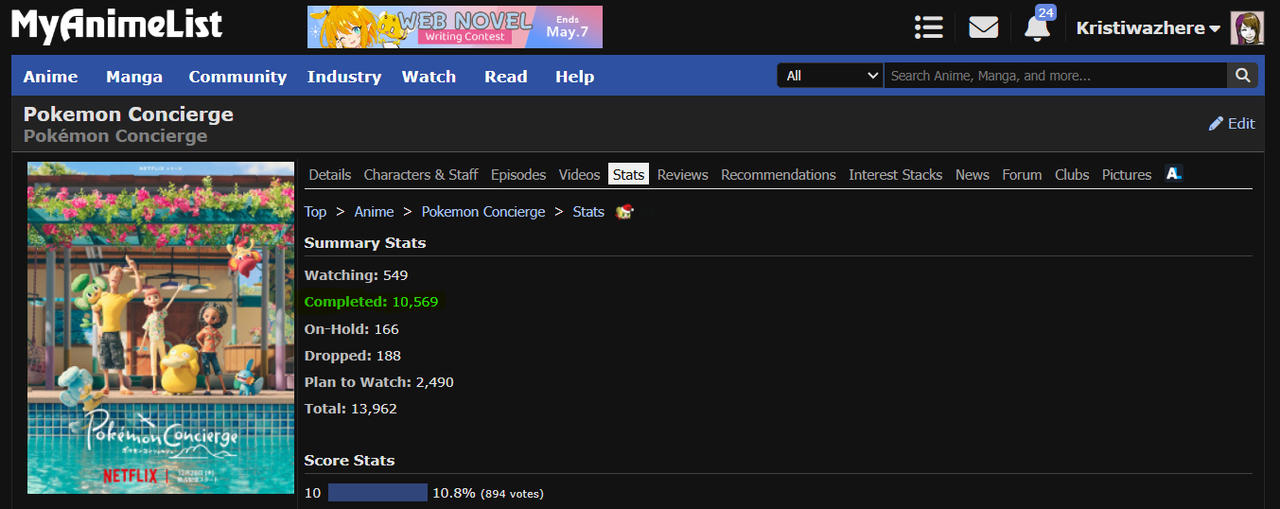Open the Community menu
Screen dimensions: 1280x509
(238, 76)
